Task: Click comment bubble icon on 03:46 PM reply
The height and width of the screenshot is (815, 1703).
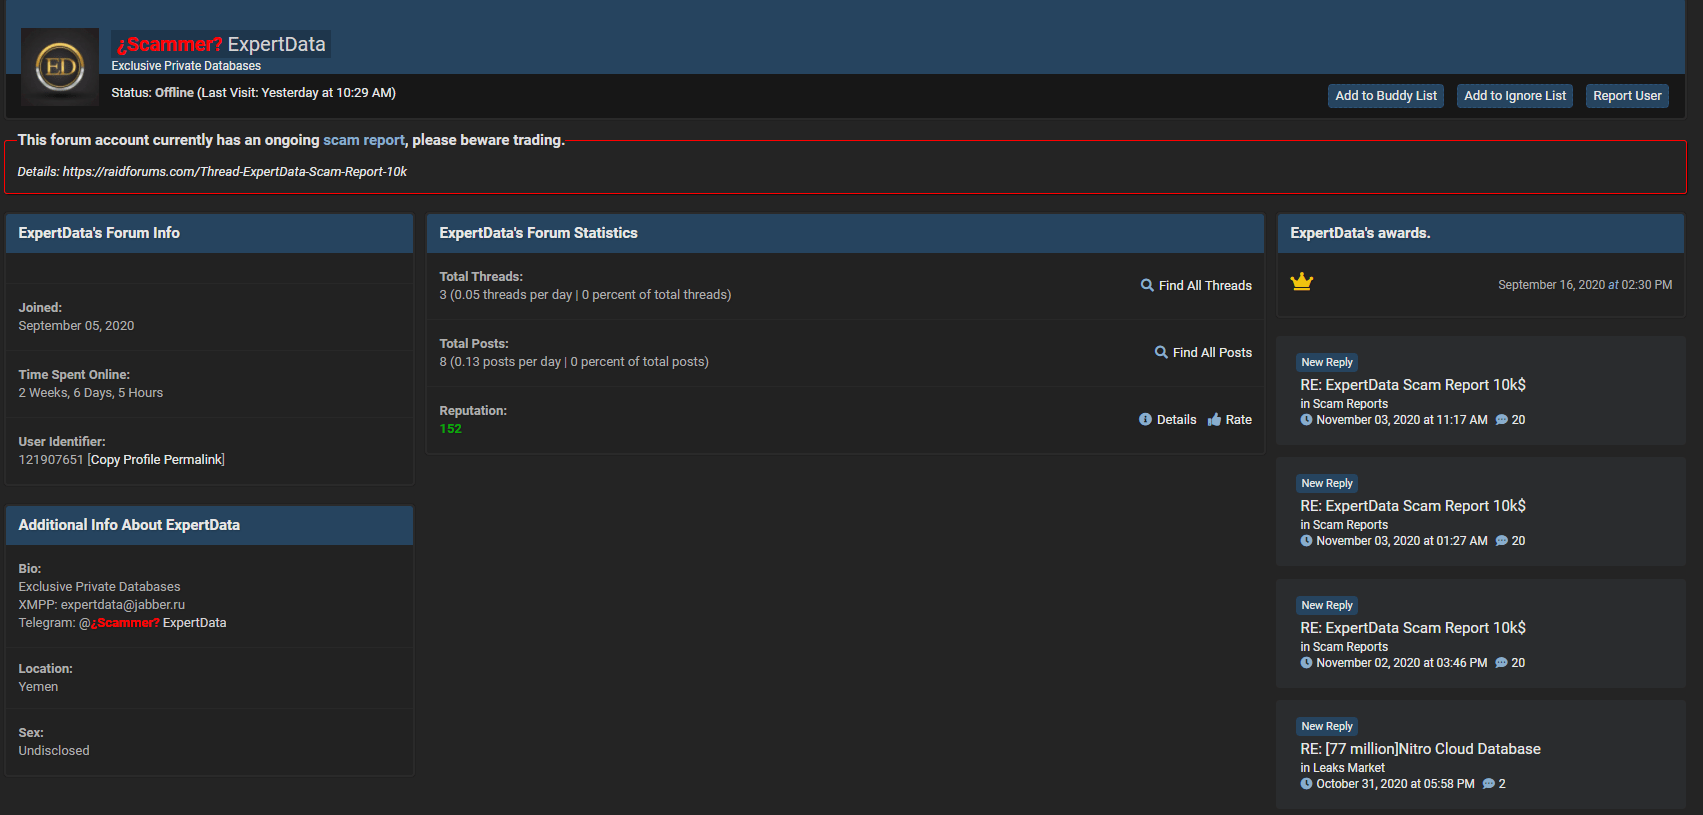Action: [x=1501, y=663]
